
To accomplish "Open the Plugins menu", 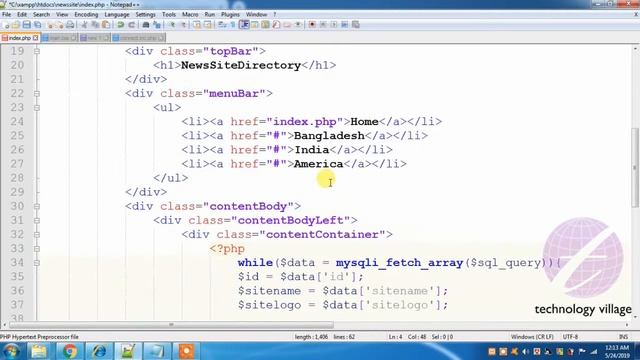I will [230, 14].
